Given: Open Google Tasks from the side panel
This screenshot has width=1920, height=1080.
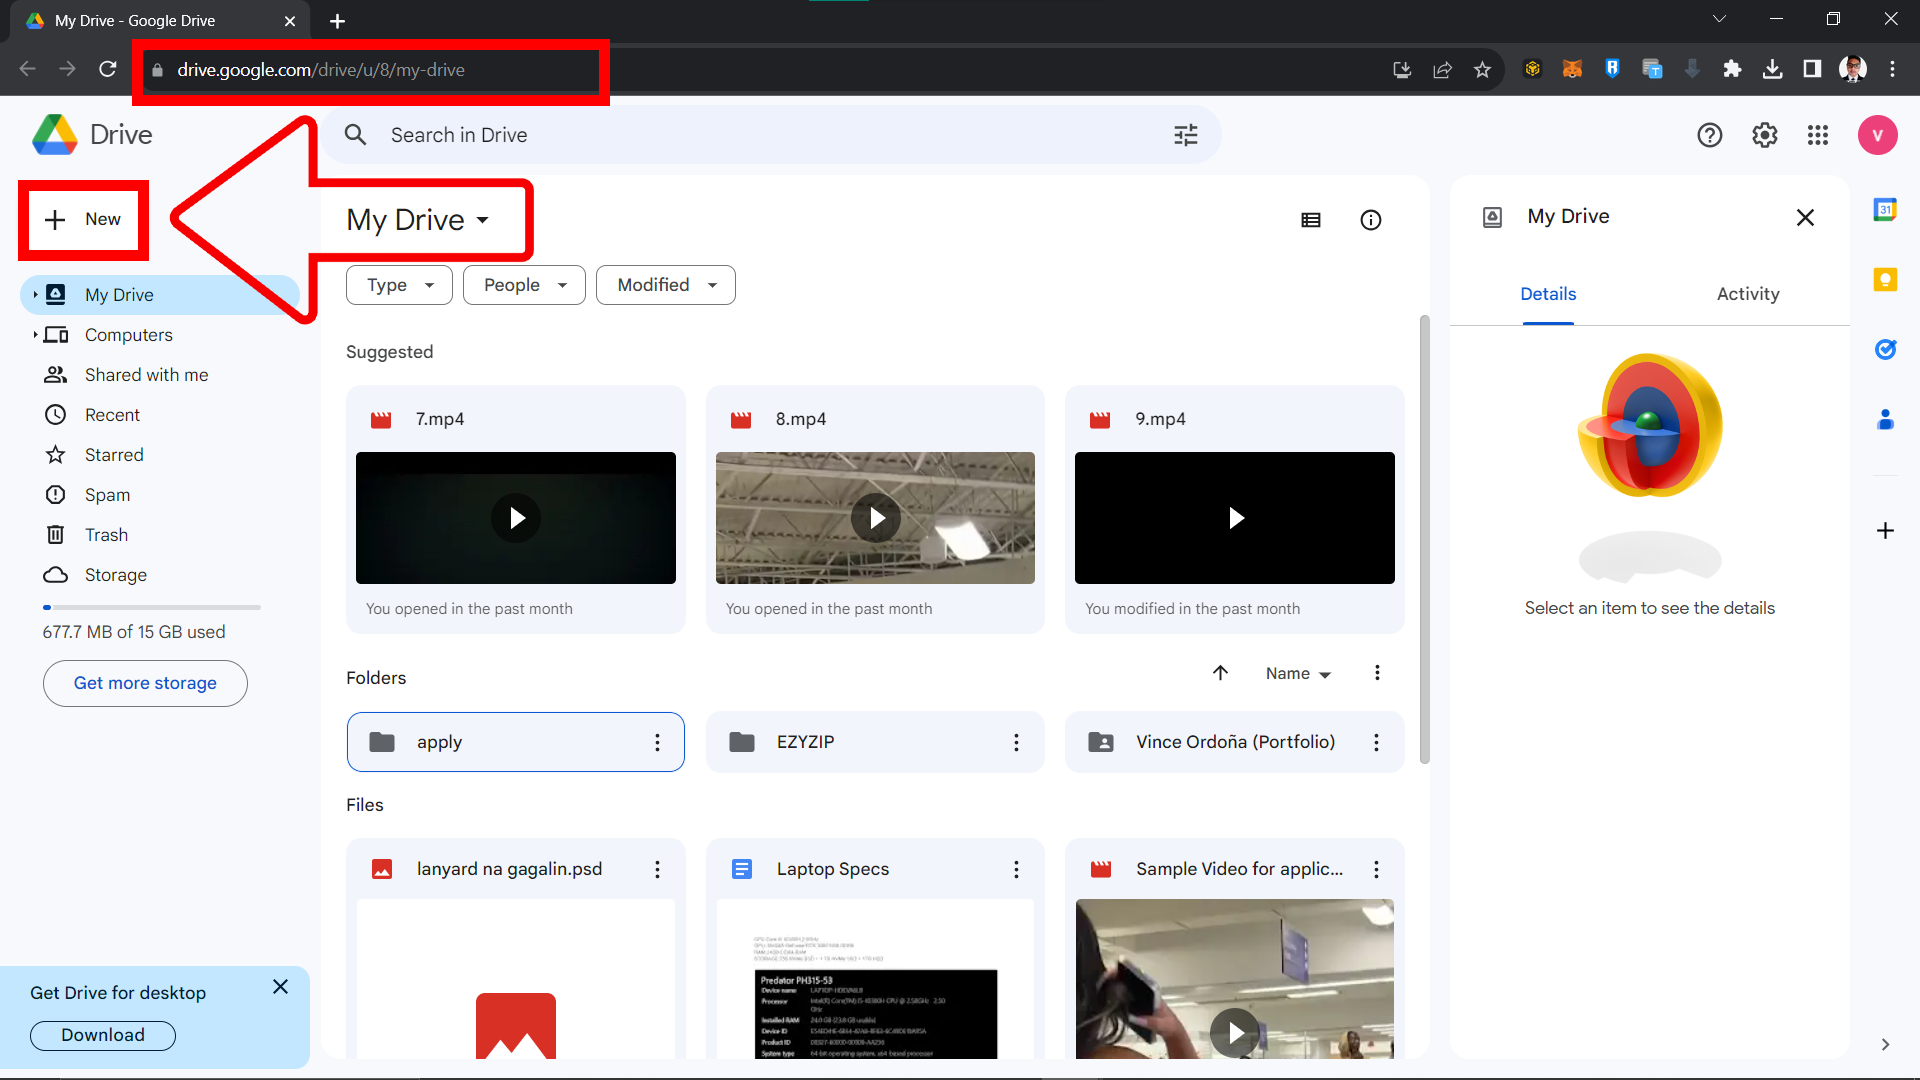Looking at the screenshot, I should click(1887, 350).
